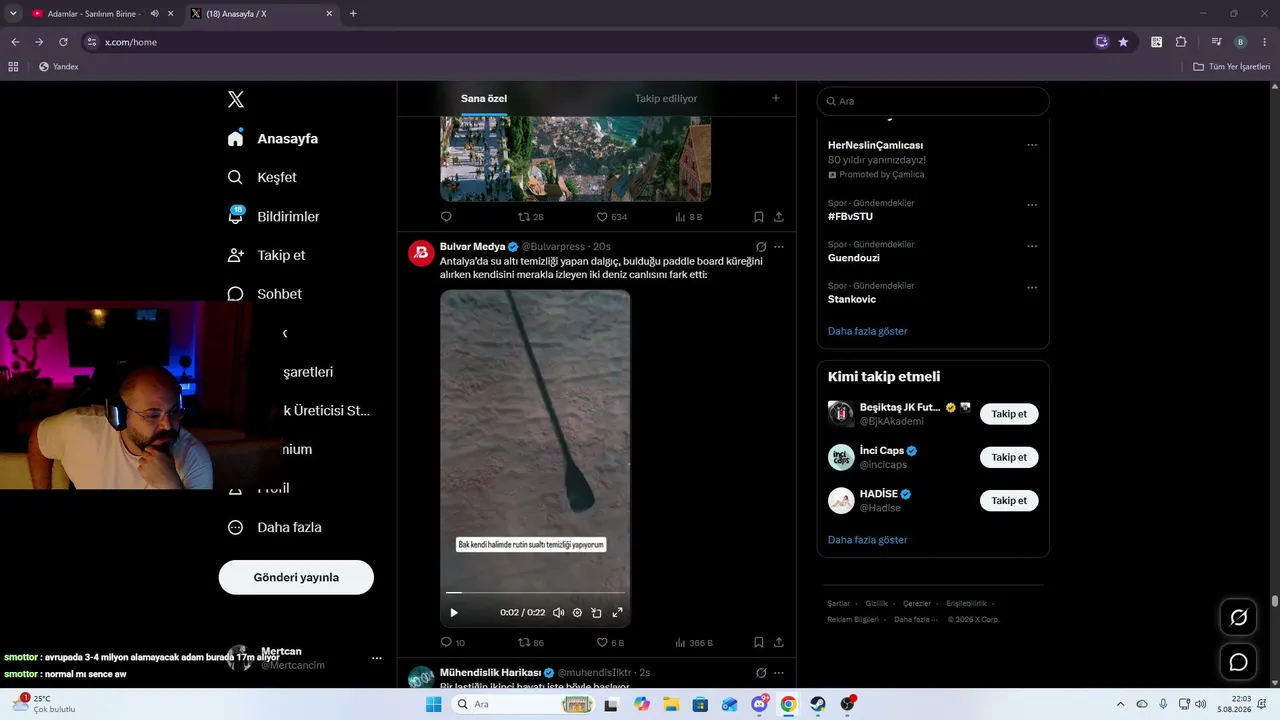This screenshot has width=1280, height=720.
Task: Share the Bulvar Medya post
Action: pos(779,642)
